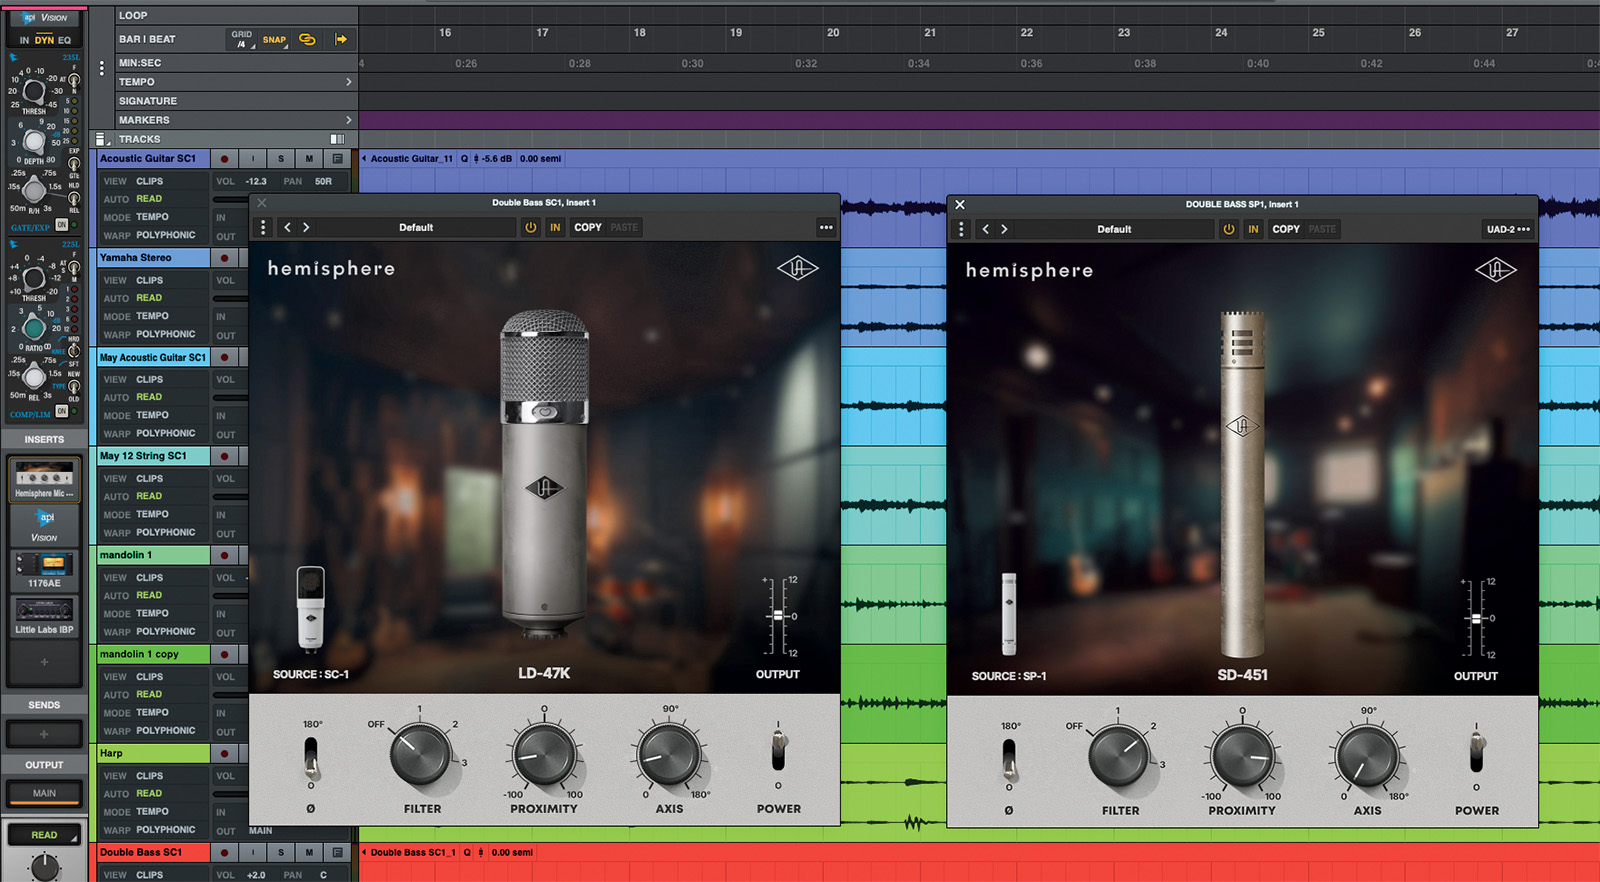Screen dimensions: 1600x882
Task: Adjust OUTPUT fader in SD-451 plugin
Action: coord(1475,619)
